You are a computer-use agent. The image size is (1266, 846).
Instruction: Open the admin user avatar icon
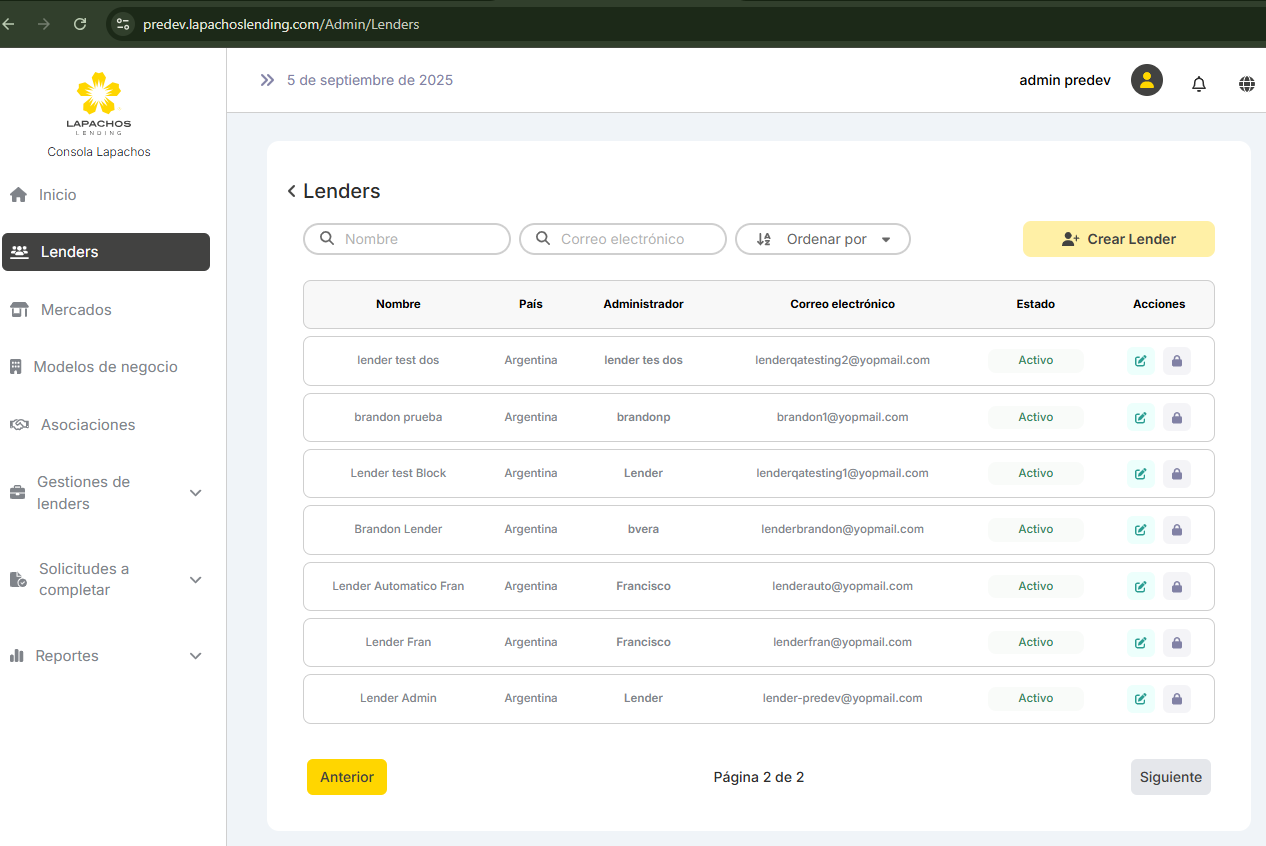click(x=1146, y=81)
